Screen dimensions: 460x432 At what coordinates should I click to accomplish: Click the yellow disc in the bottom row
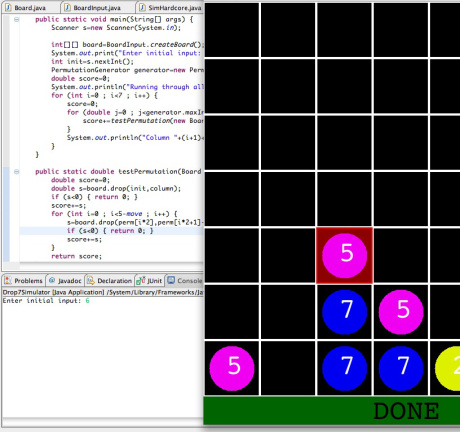[448, 368]
